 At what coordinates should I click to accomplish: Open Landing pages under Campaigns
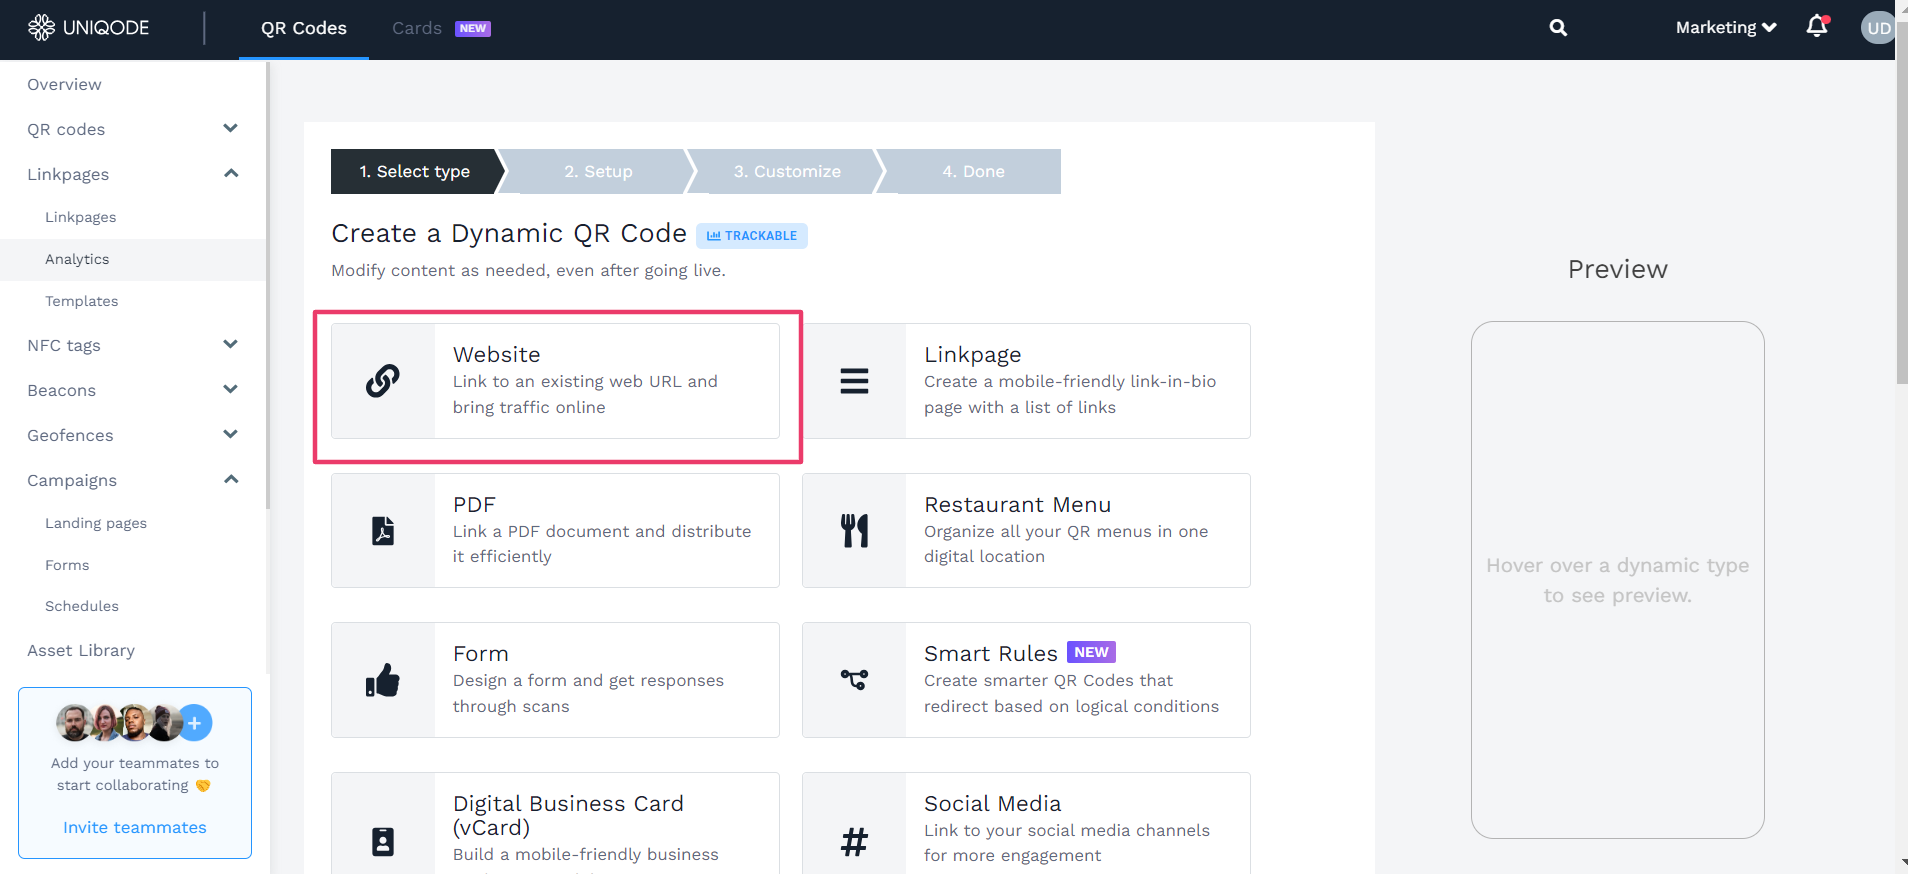pos(96,523)
